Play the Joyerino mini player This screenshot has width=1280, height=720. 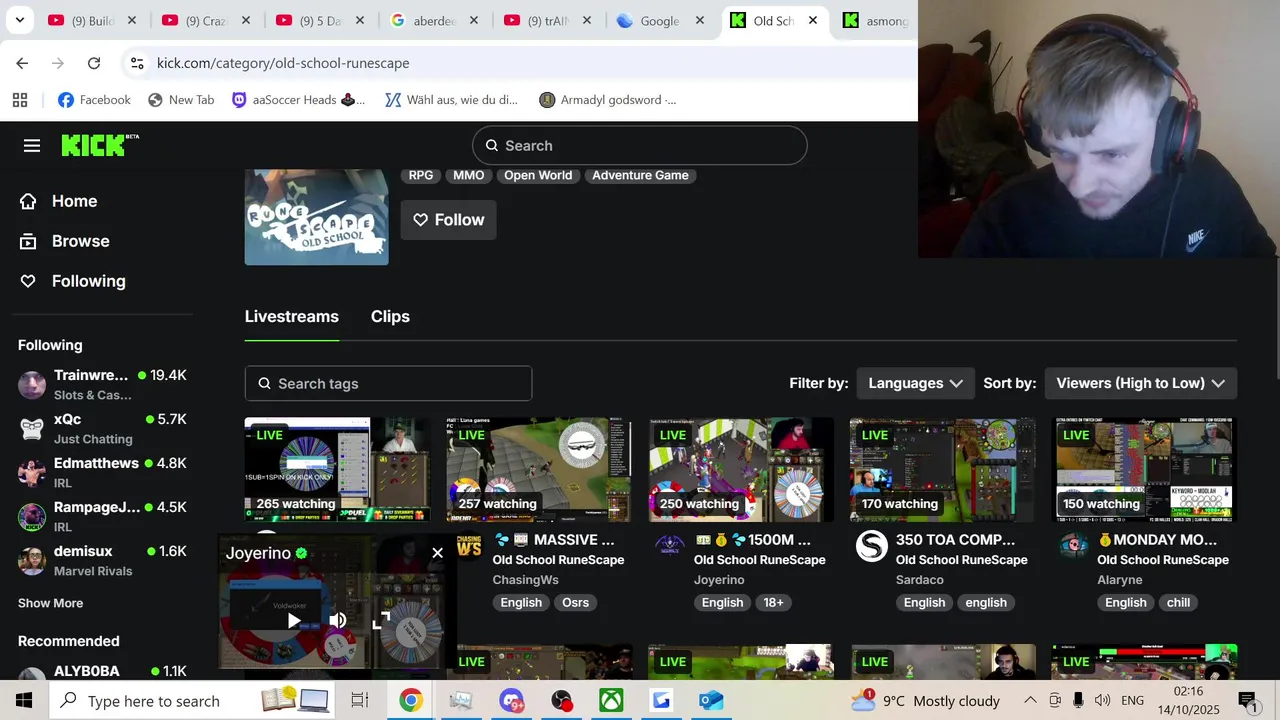(293, 621)
